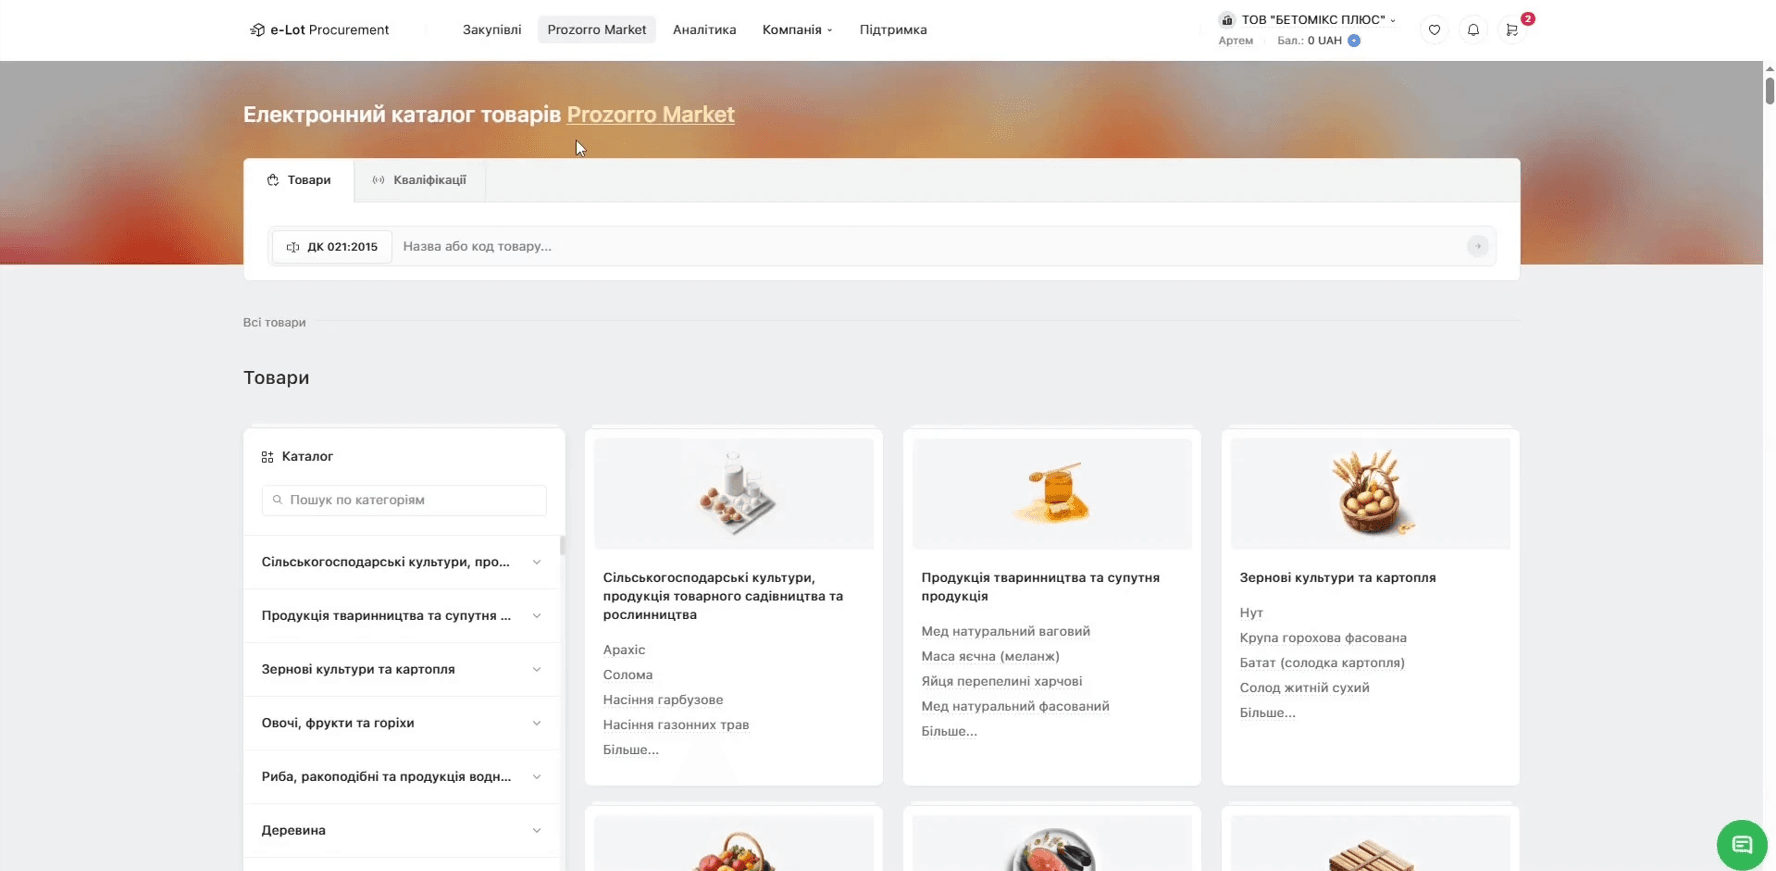Open the notifications bell icon
This screenshot has width=1776, height=871.
(1473, 30)
